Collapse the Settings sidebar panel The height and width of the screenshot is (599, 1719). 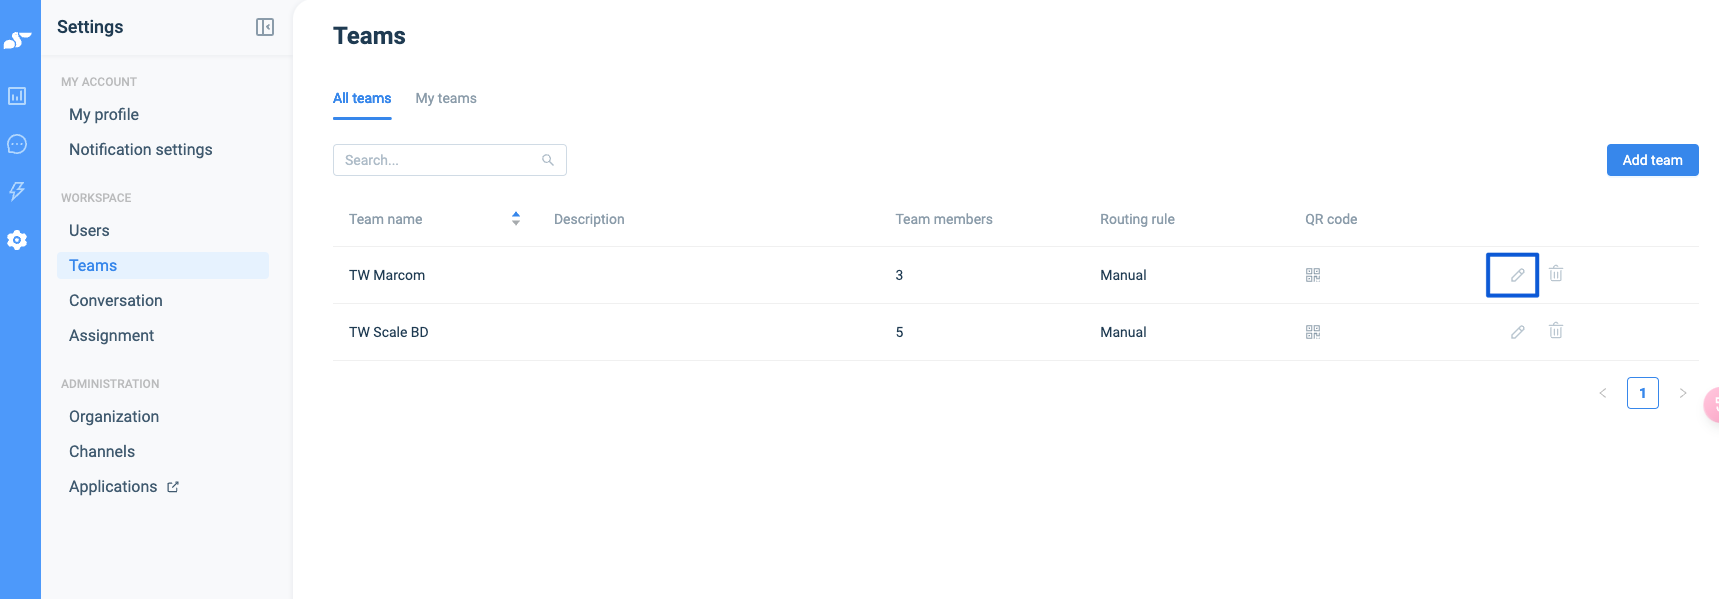coord(265,27)
